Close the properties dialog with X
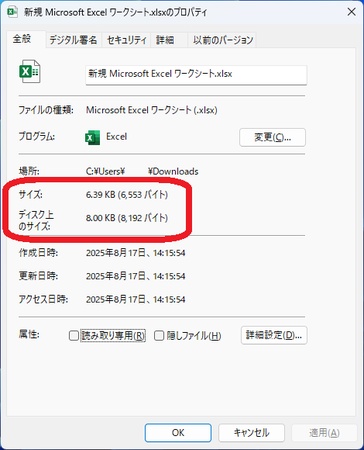Viewport: 364px width, 450px height. [351, 12]
